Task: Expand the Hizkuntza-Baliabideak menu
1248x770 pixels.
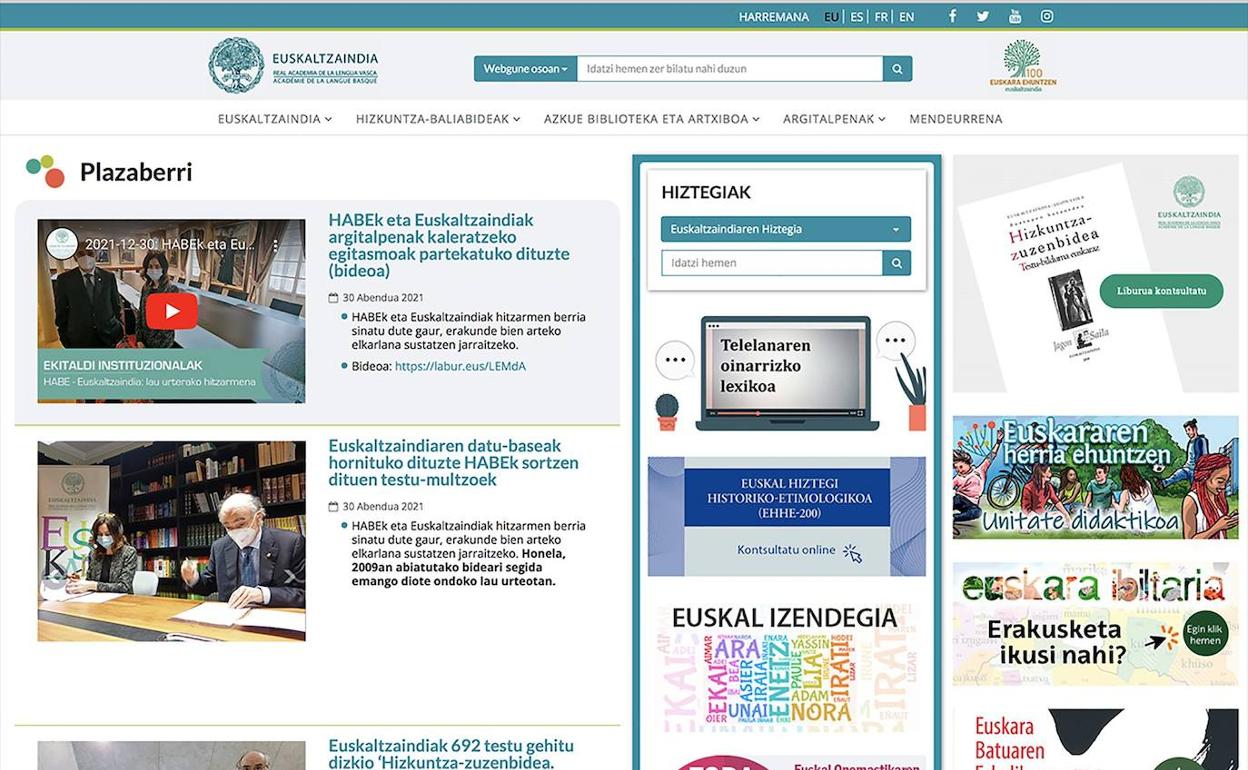Action: tap(437, 119)
